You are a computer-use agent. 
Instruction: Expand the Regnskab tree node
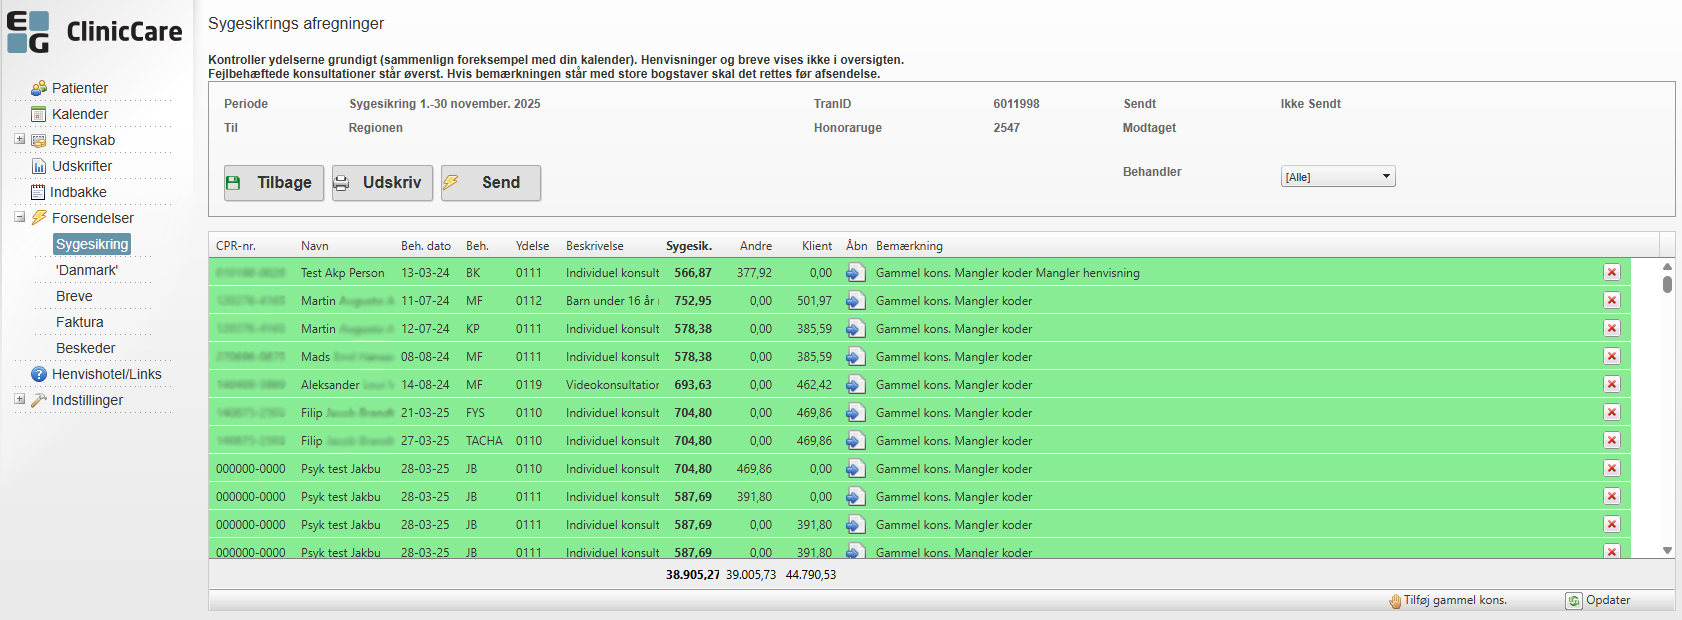[x=19, y=139]
